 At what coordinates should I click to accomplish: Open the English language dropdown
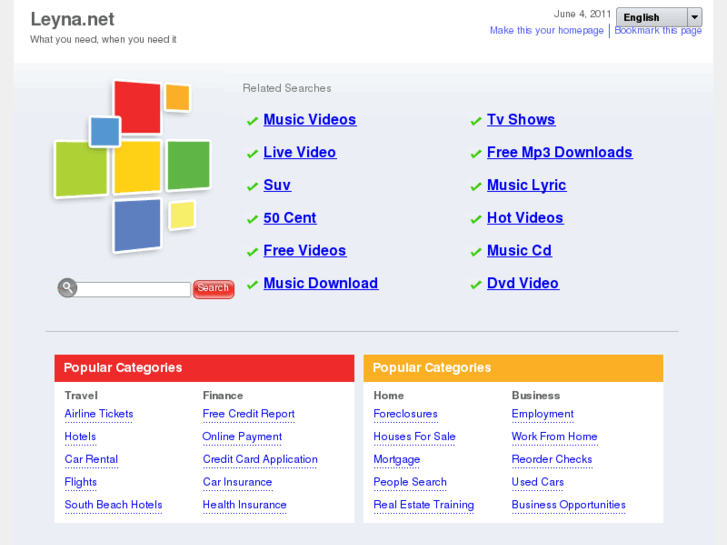click(659, 17)
